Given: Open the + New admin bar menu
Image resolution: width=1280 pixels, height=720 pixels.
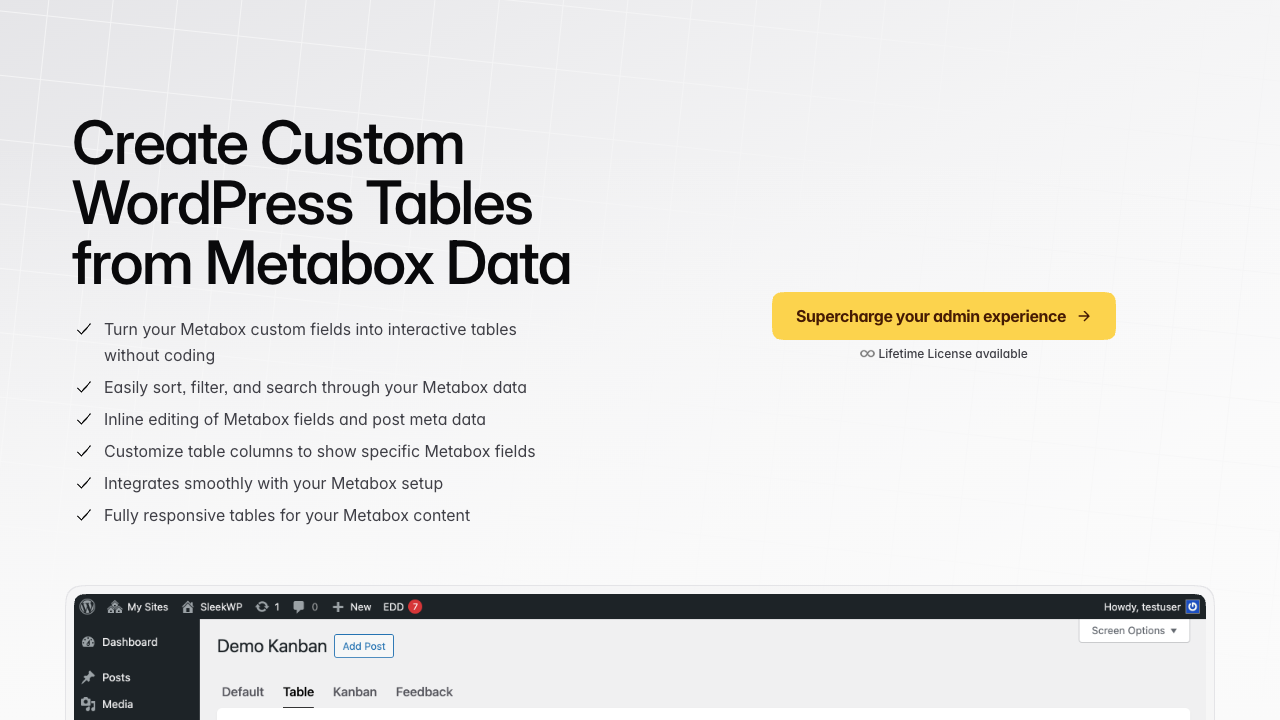Looking at the screenshot, I should tap(352, 607).
